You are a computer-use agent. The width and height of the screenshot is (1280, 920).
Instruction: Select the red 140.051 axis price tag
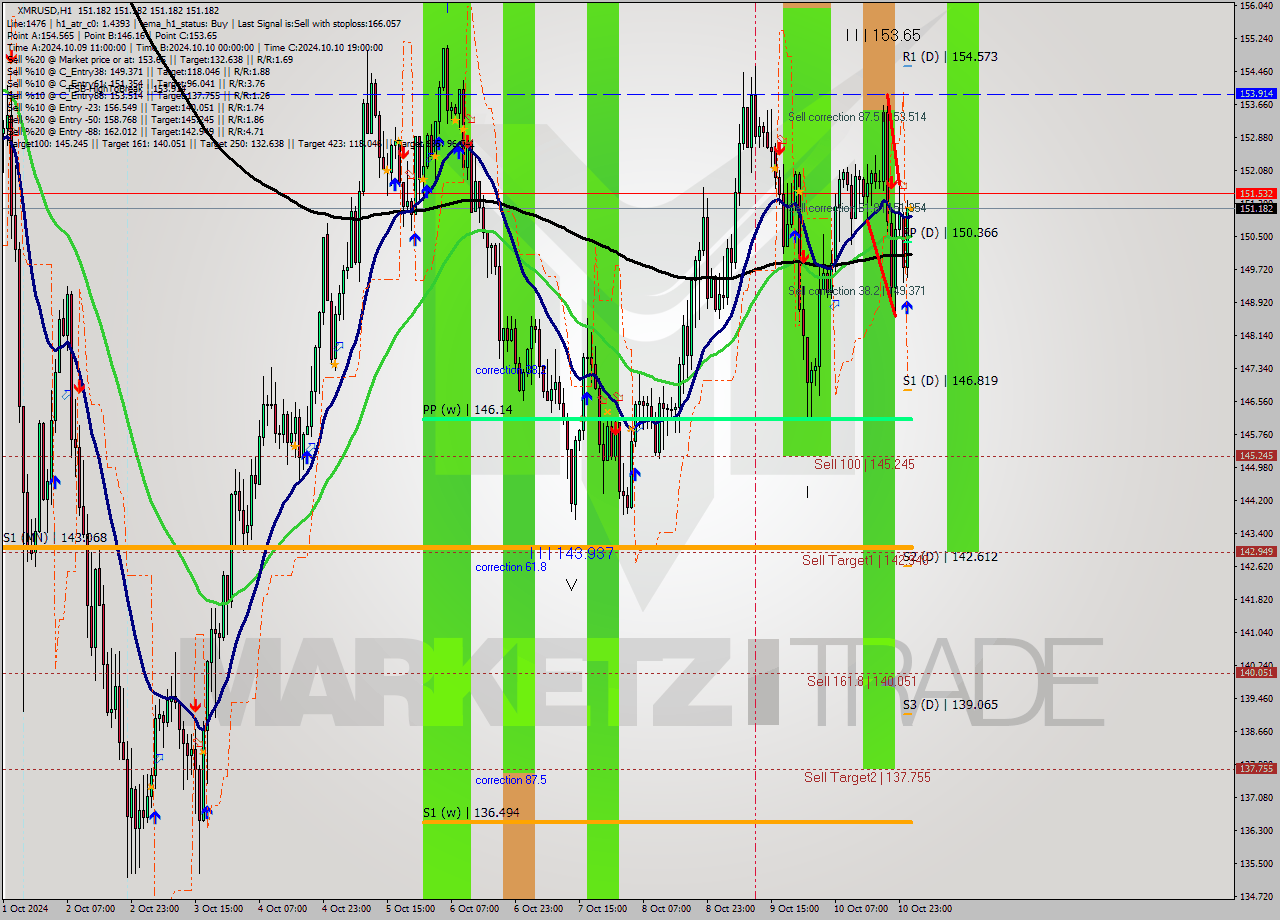pyautogui.click(x=1256, y=672)
